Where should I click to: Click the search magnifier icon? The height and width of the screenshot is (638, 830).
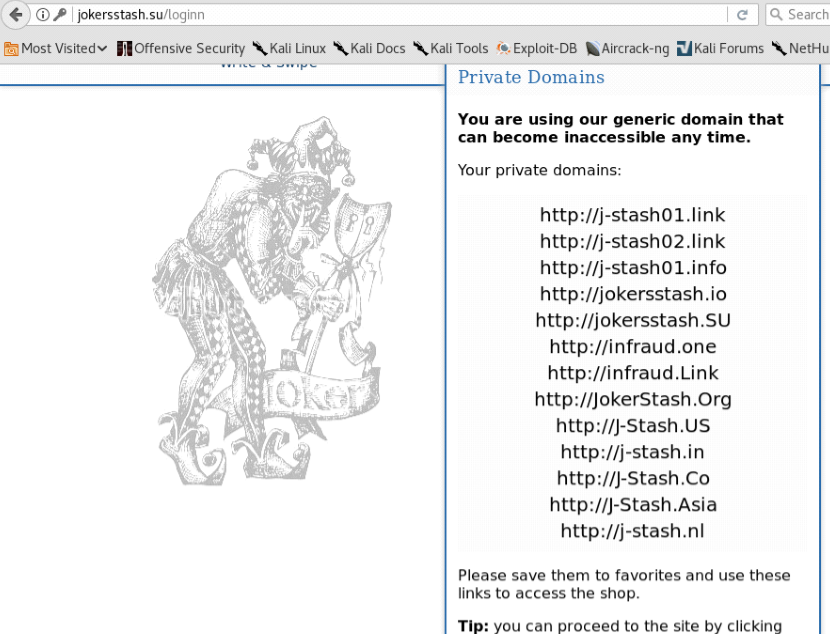[x=775, y=14]
